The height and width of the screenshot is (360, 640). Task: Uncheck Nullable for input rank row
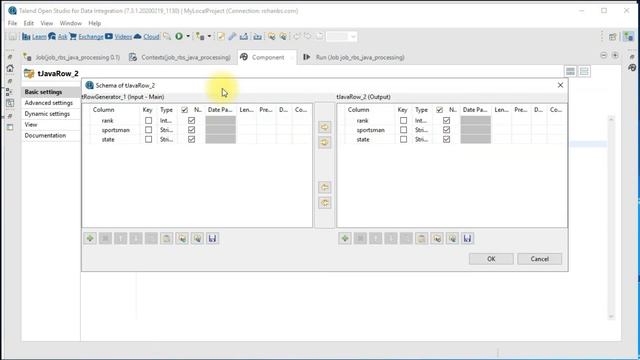click(x=191, y=120)
